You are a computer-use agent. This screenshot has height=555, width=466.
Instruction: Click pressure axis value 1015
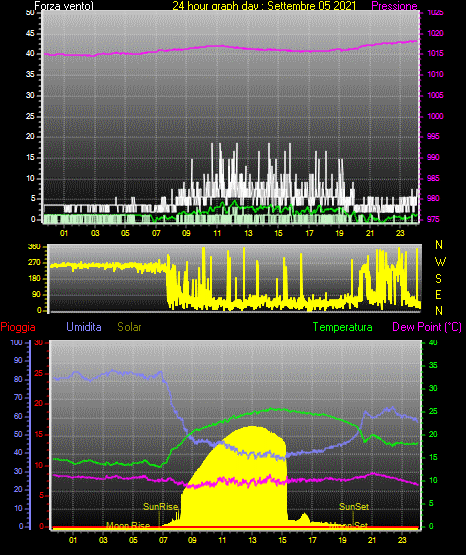pos(435,53)
